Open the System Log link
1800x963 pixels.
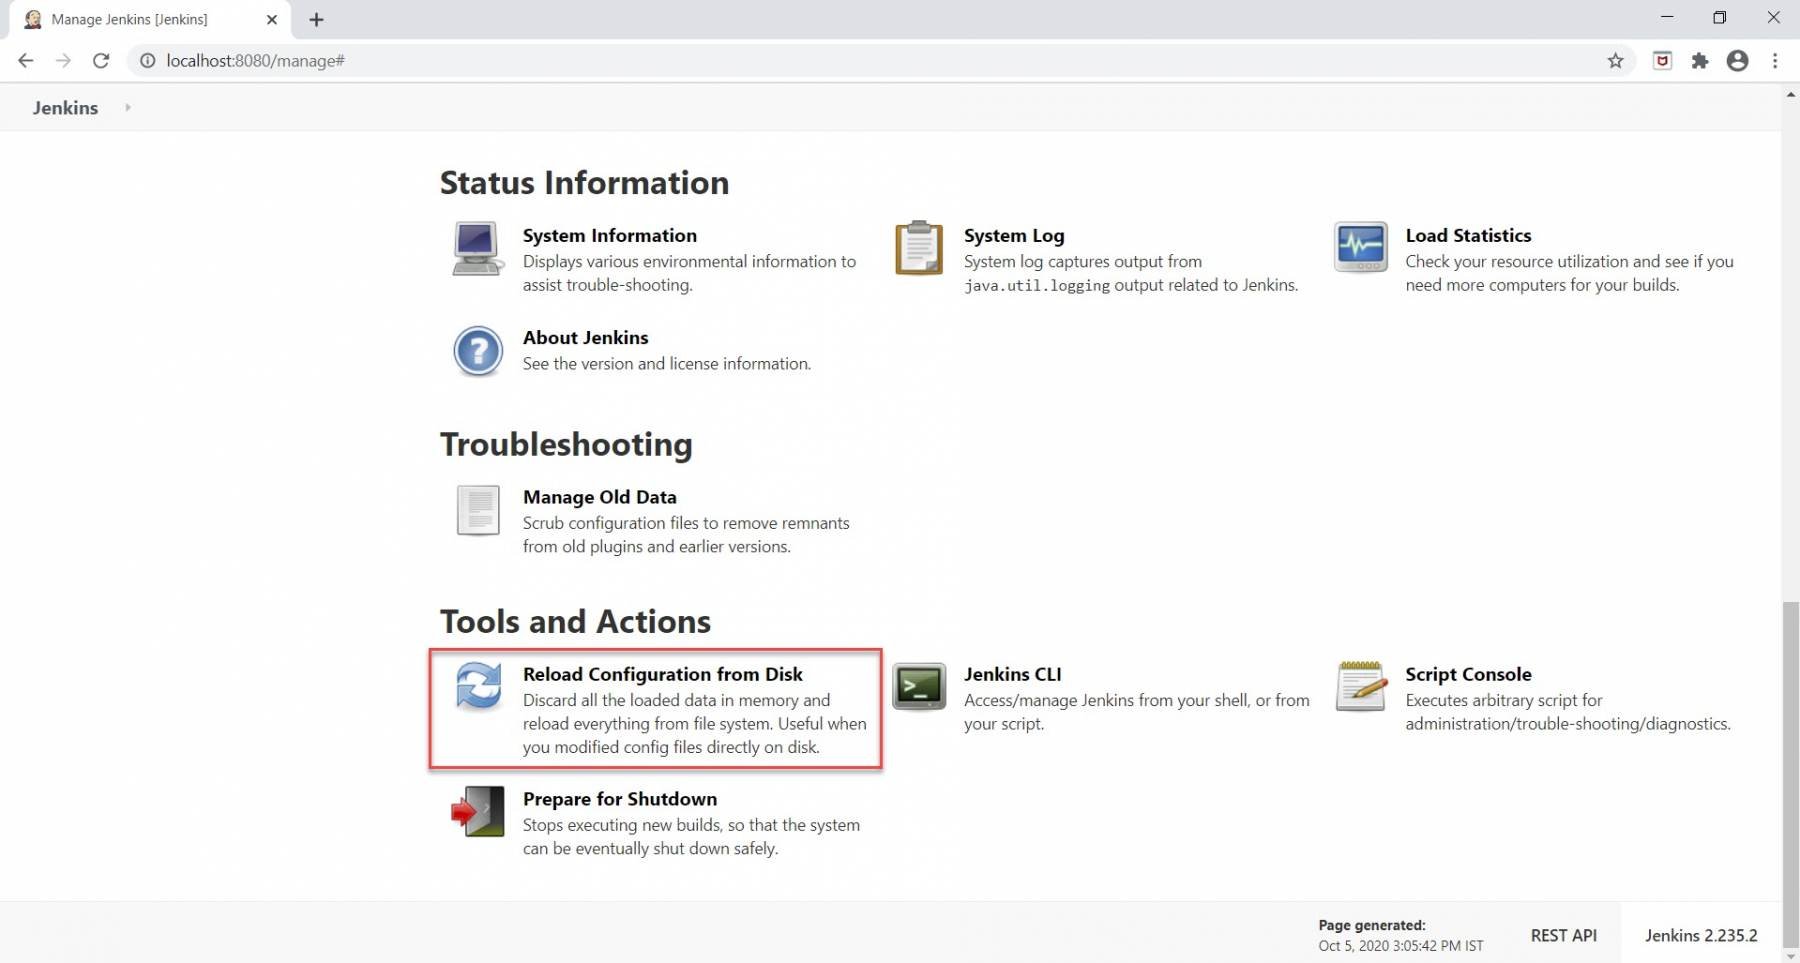pos(1014,235)
